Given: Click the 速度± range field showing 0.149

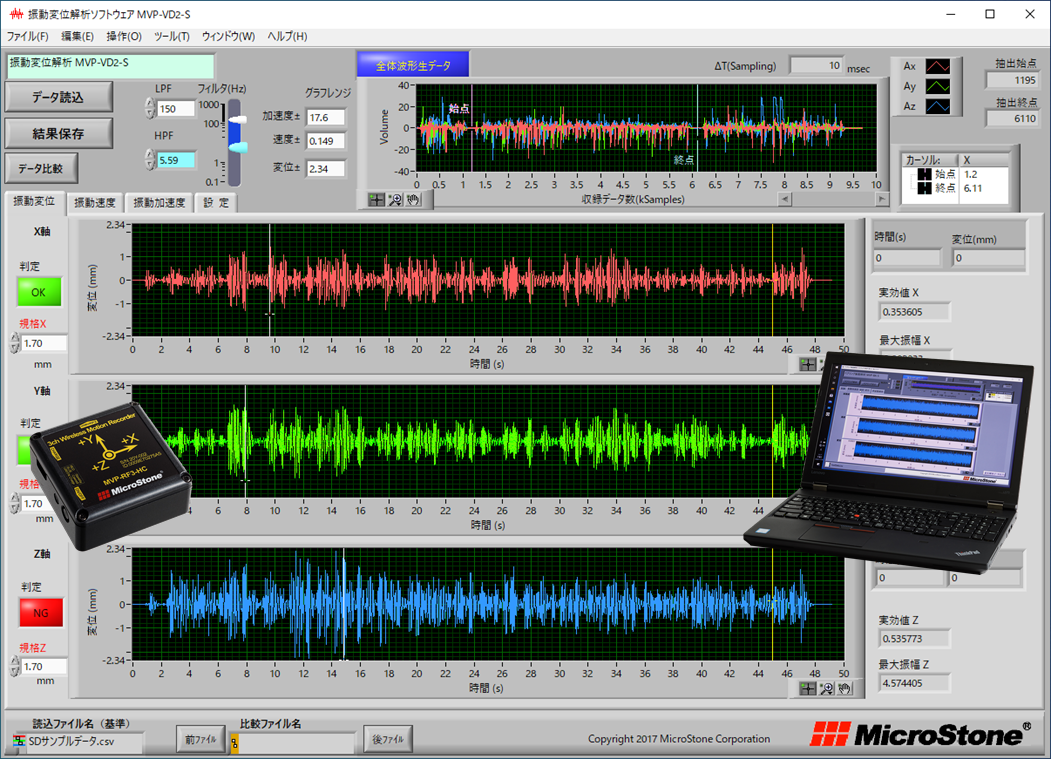Looking at the screenshot, I should (326, 141).
